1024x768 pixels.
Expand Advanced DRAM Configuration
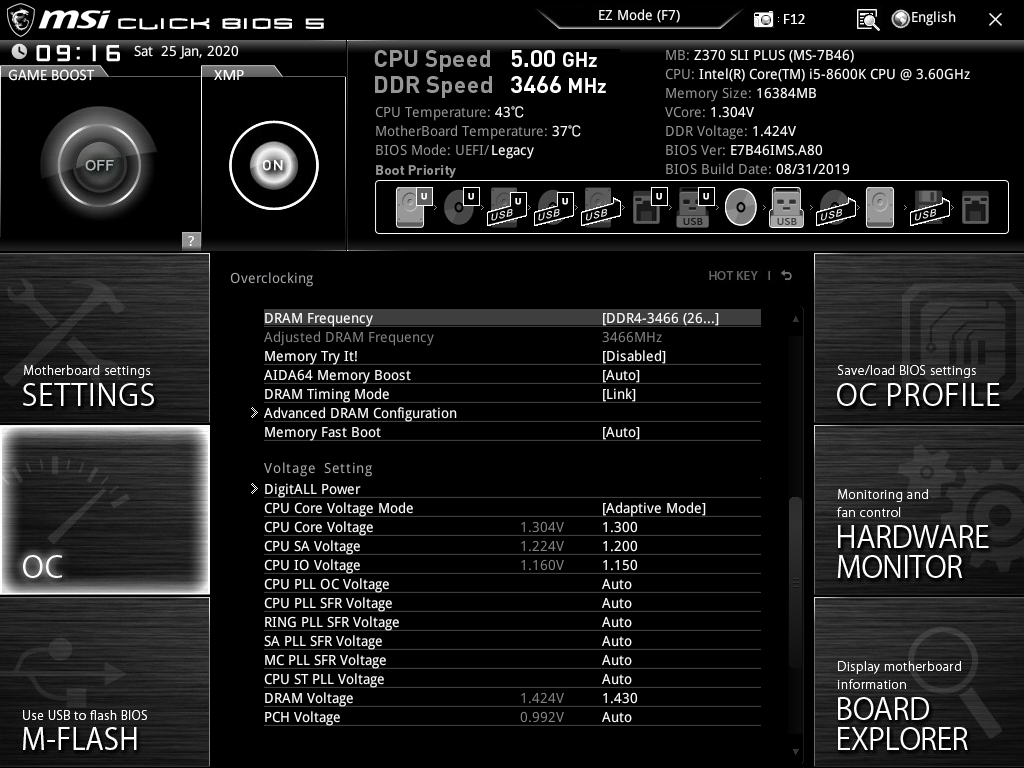(x=360, y=413)
